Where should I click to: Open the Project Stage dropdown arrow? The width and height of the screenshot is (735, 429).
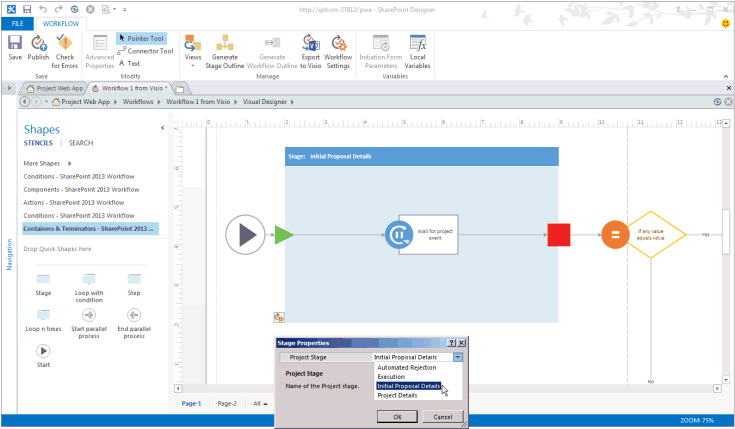[458, 357]
